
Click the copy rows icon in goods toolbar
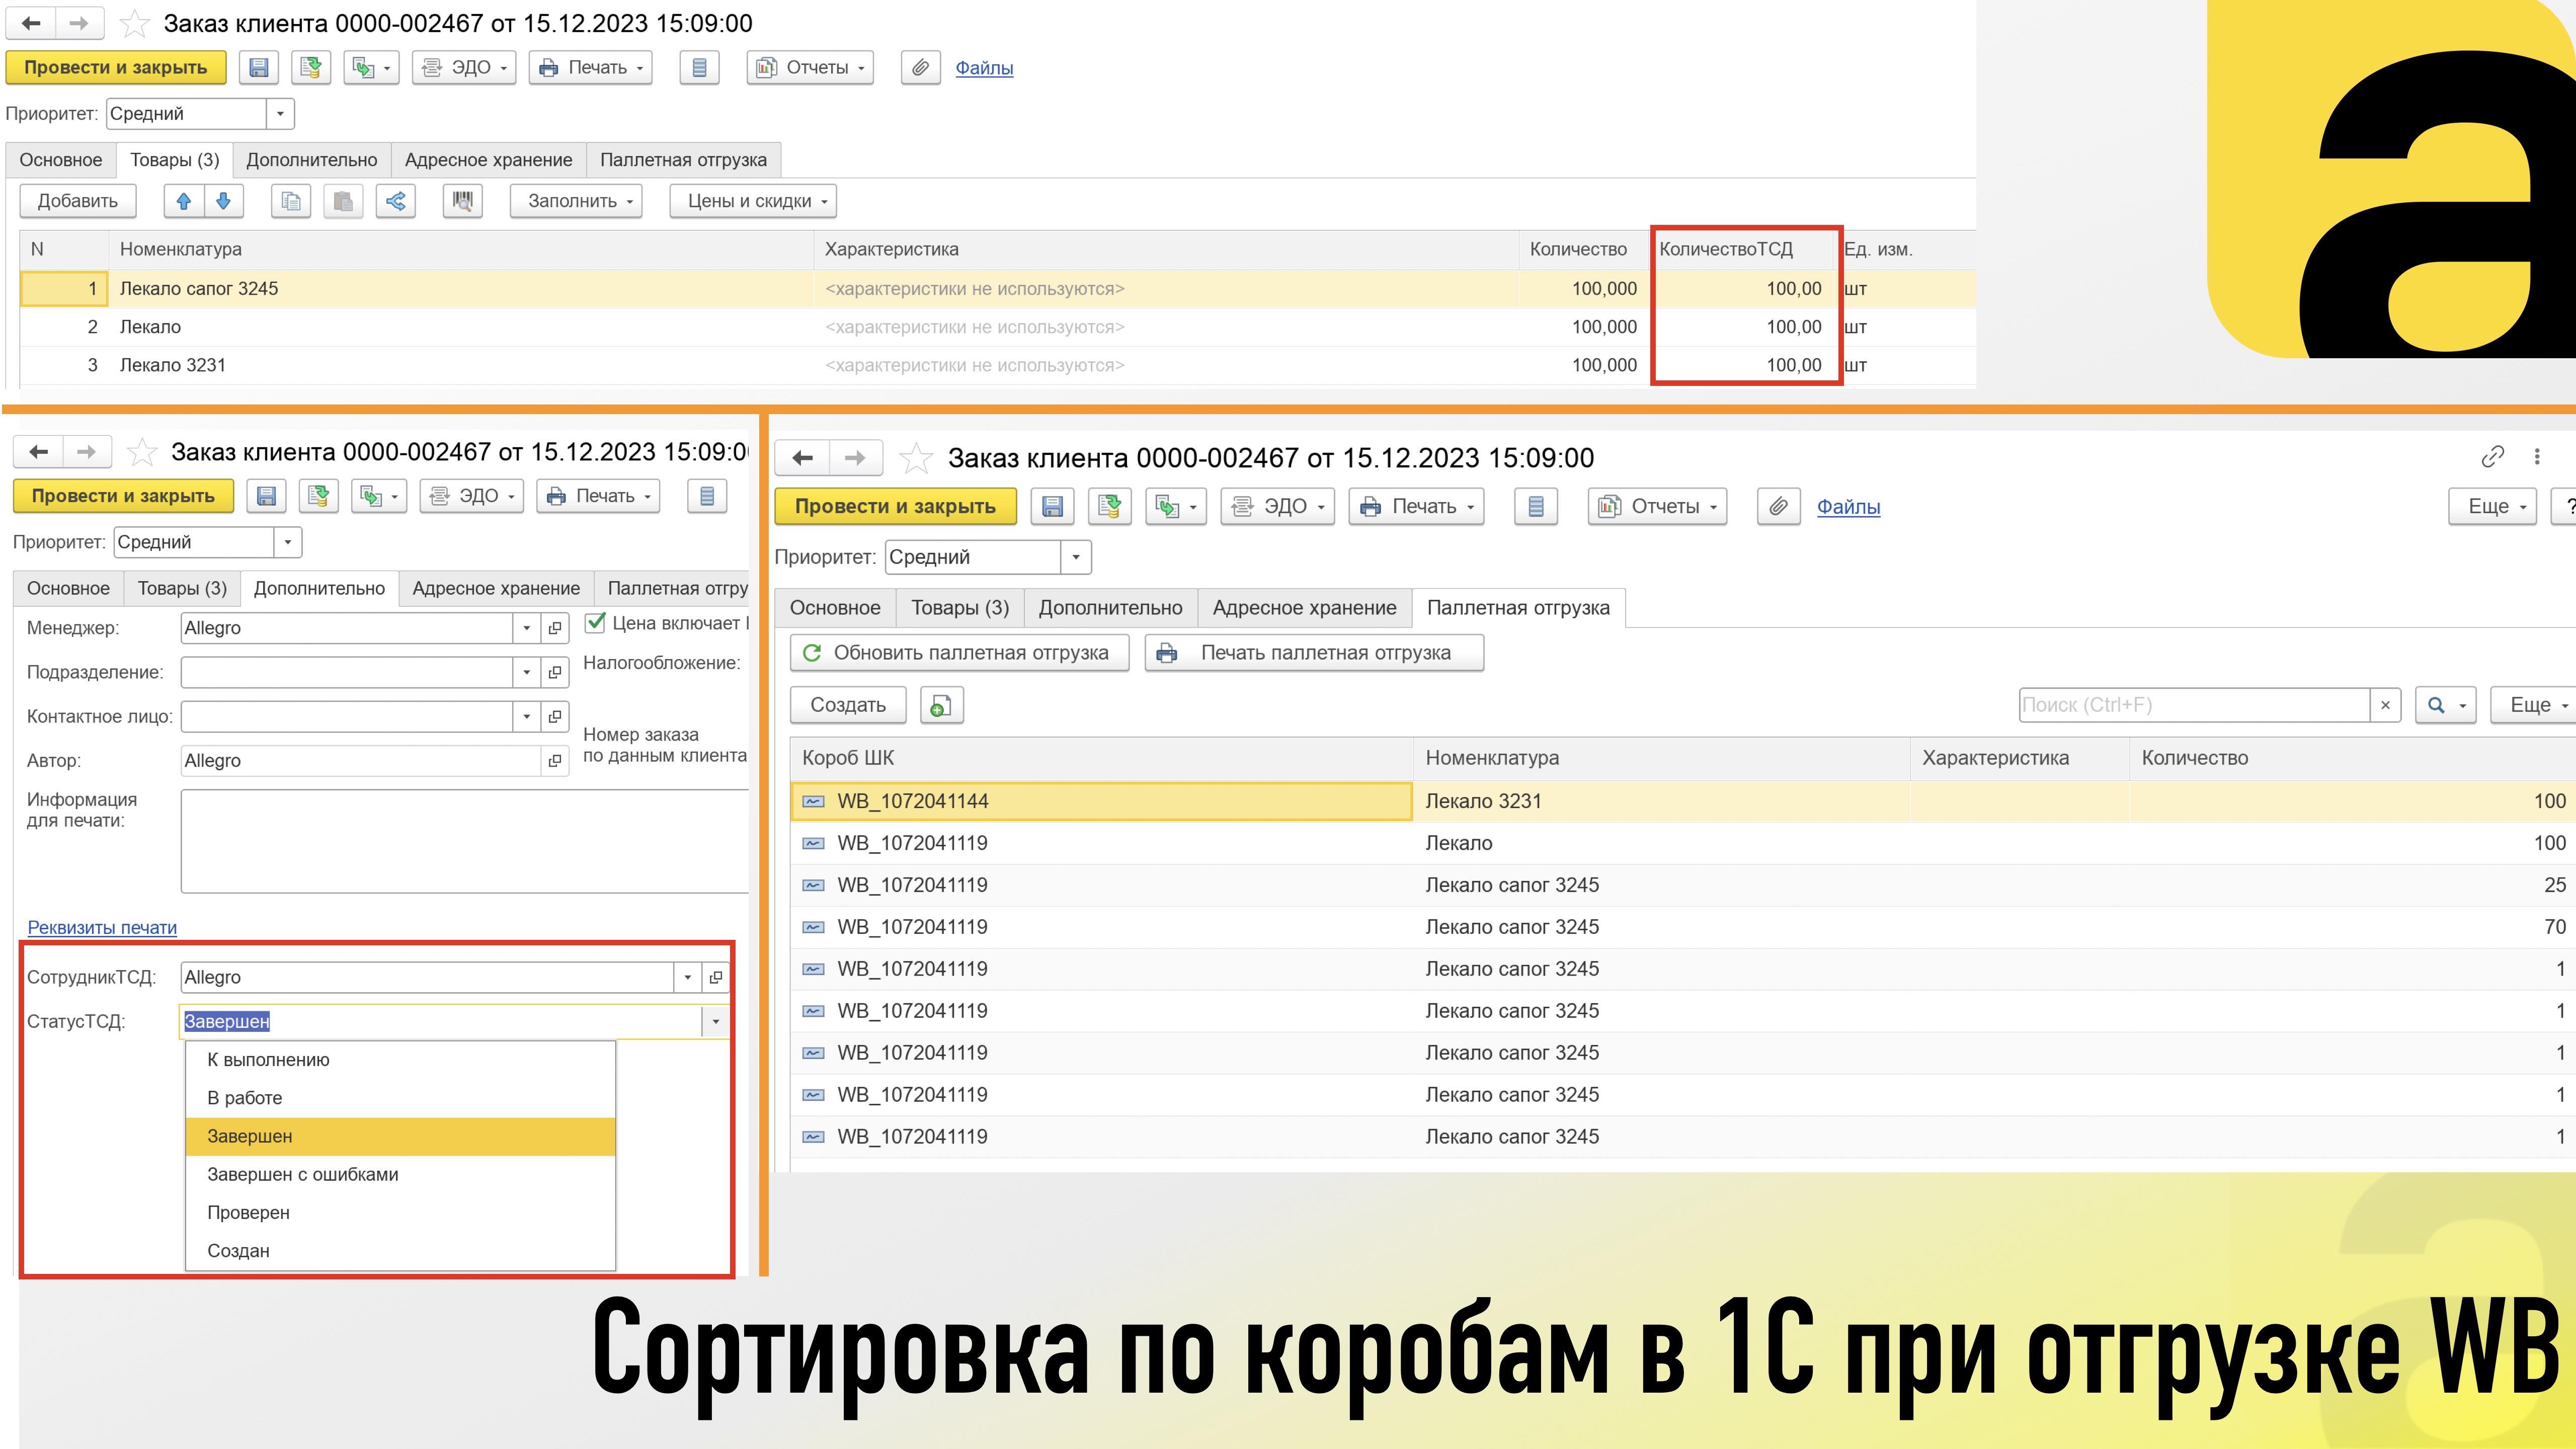(291, 201)
